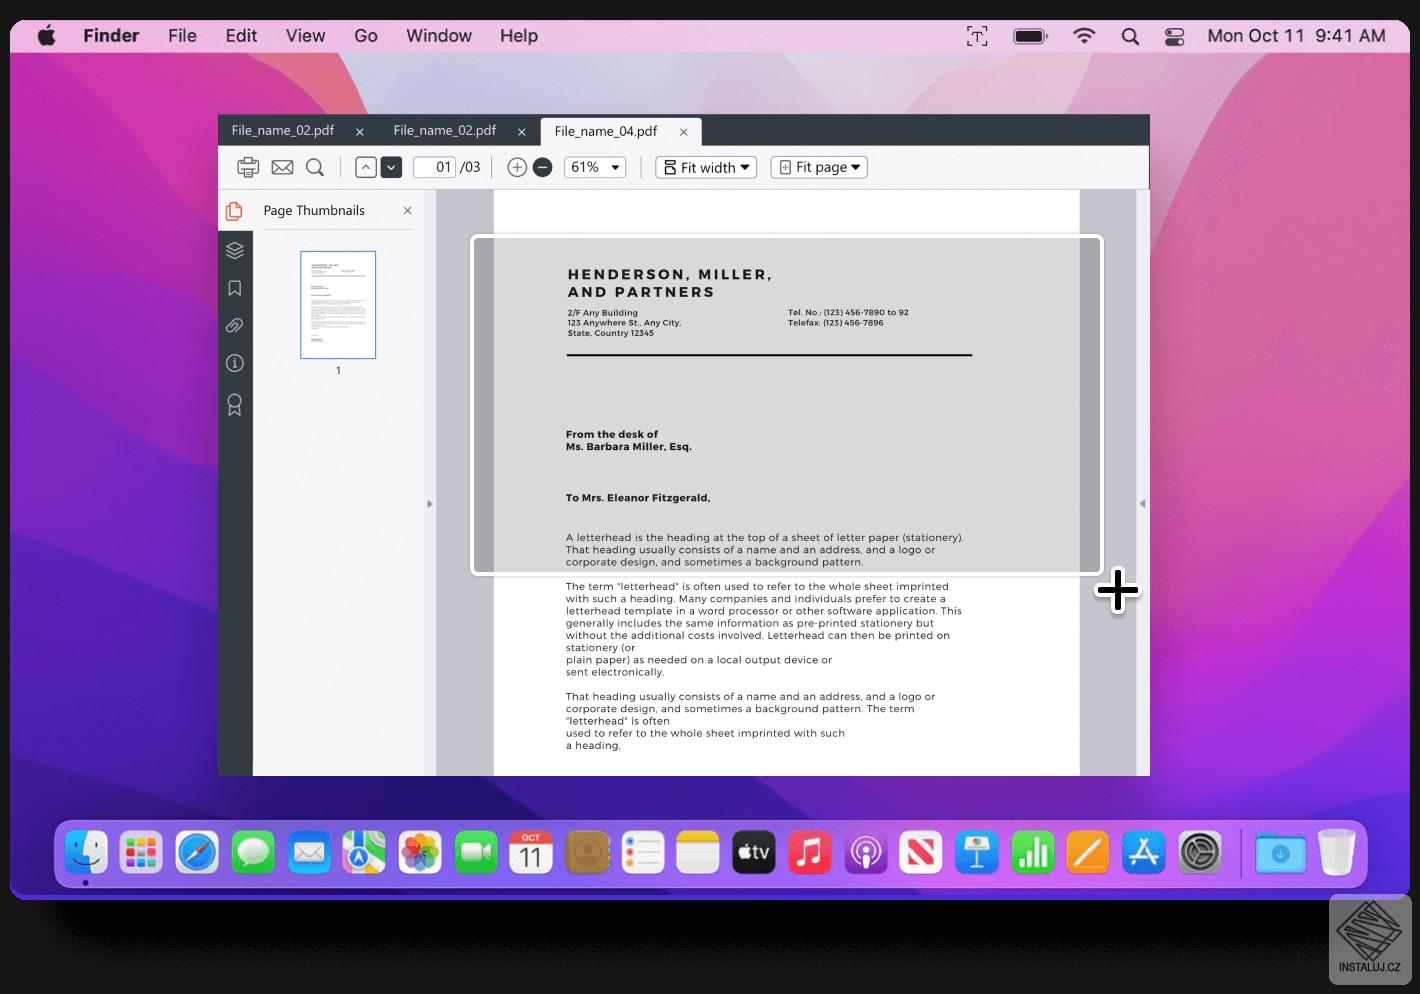Open Control Center in the menu bar

pos(1175,36)
